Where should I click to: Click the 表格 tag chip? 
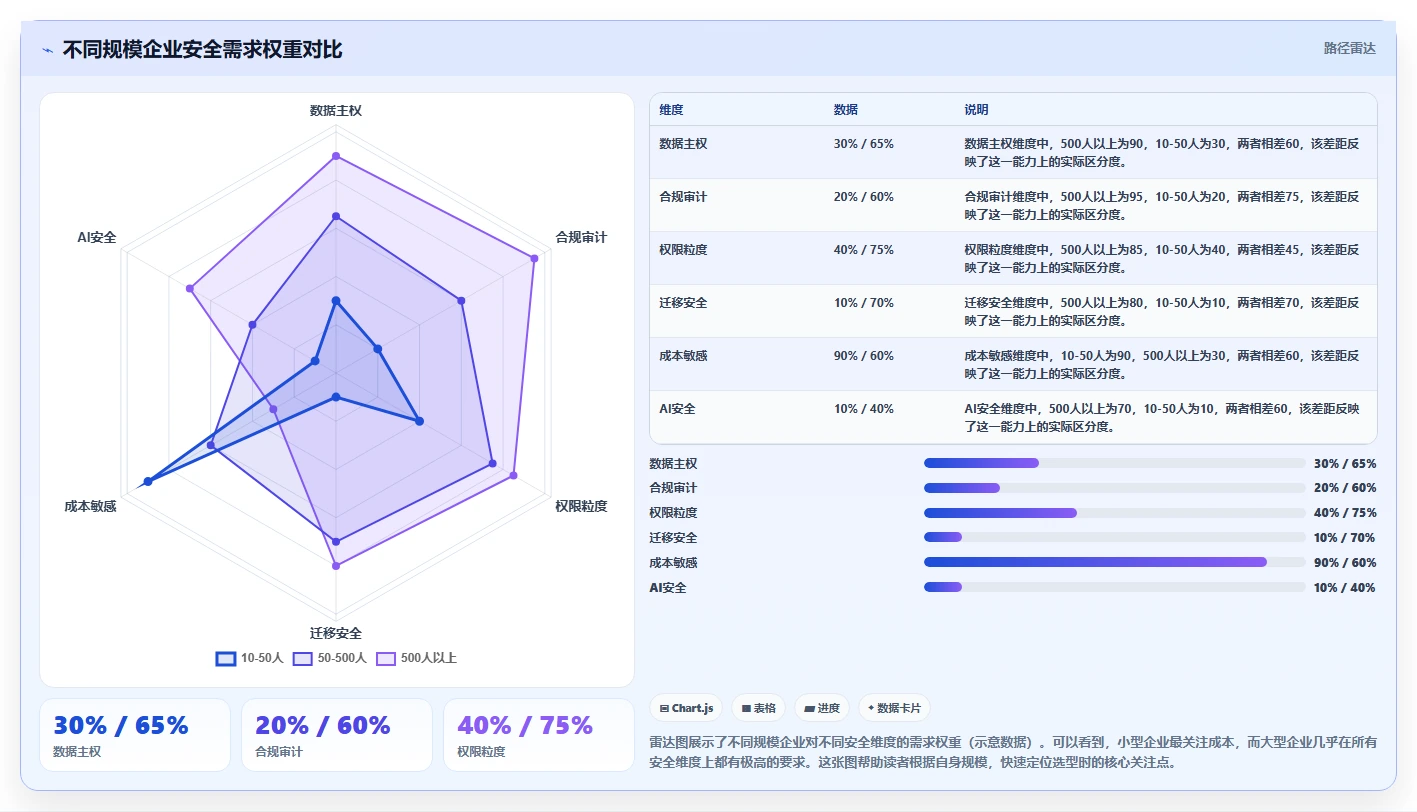coord(758,708)
